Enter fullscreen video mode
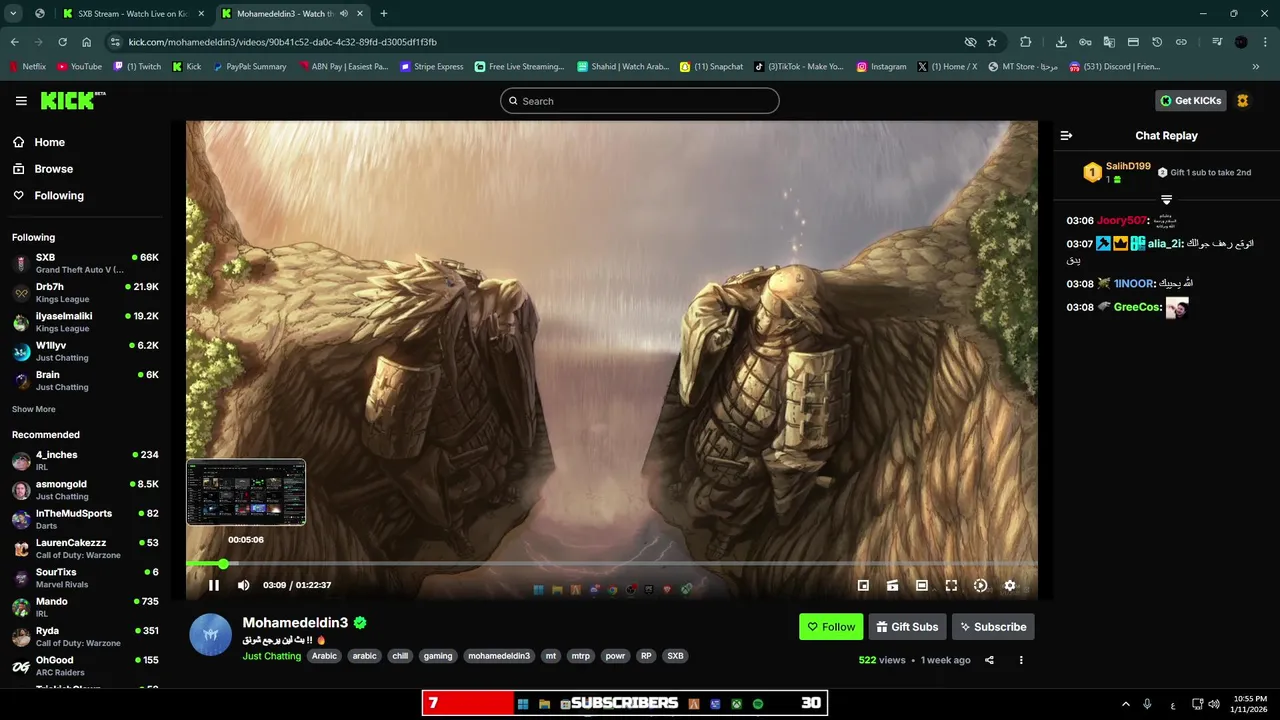1280x720 pixels. [951, 586]
